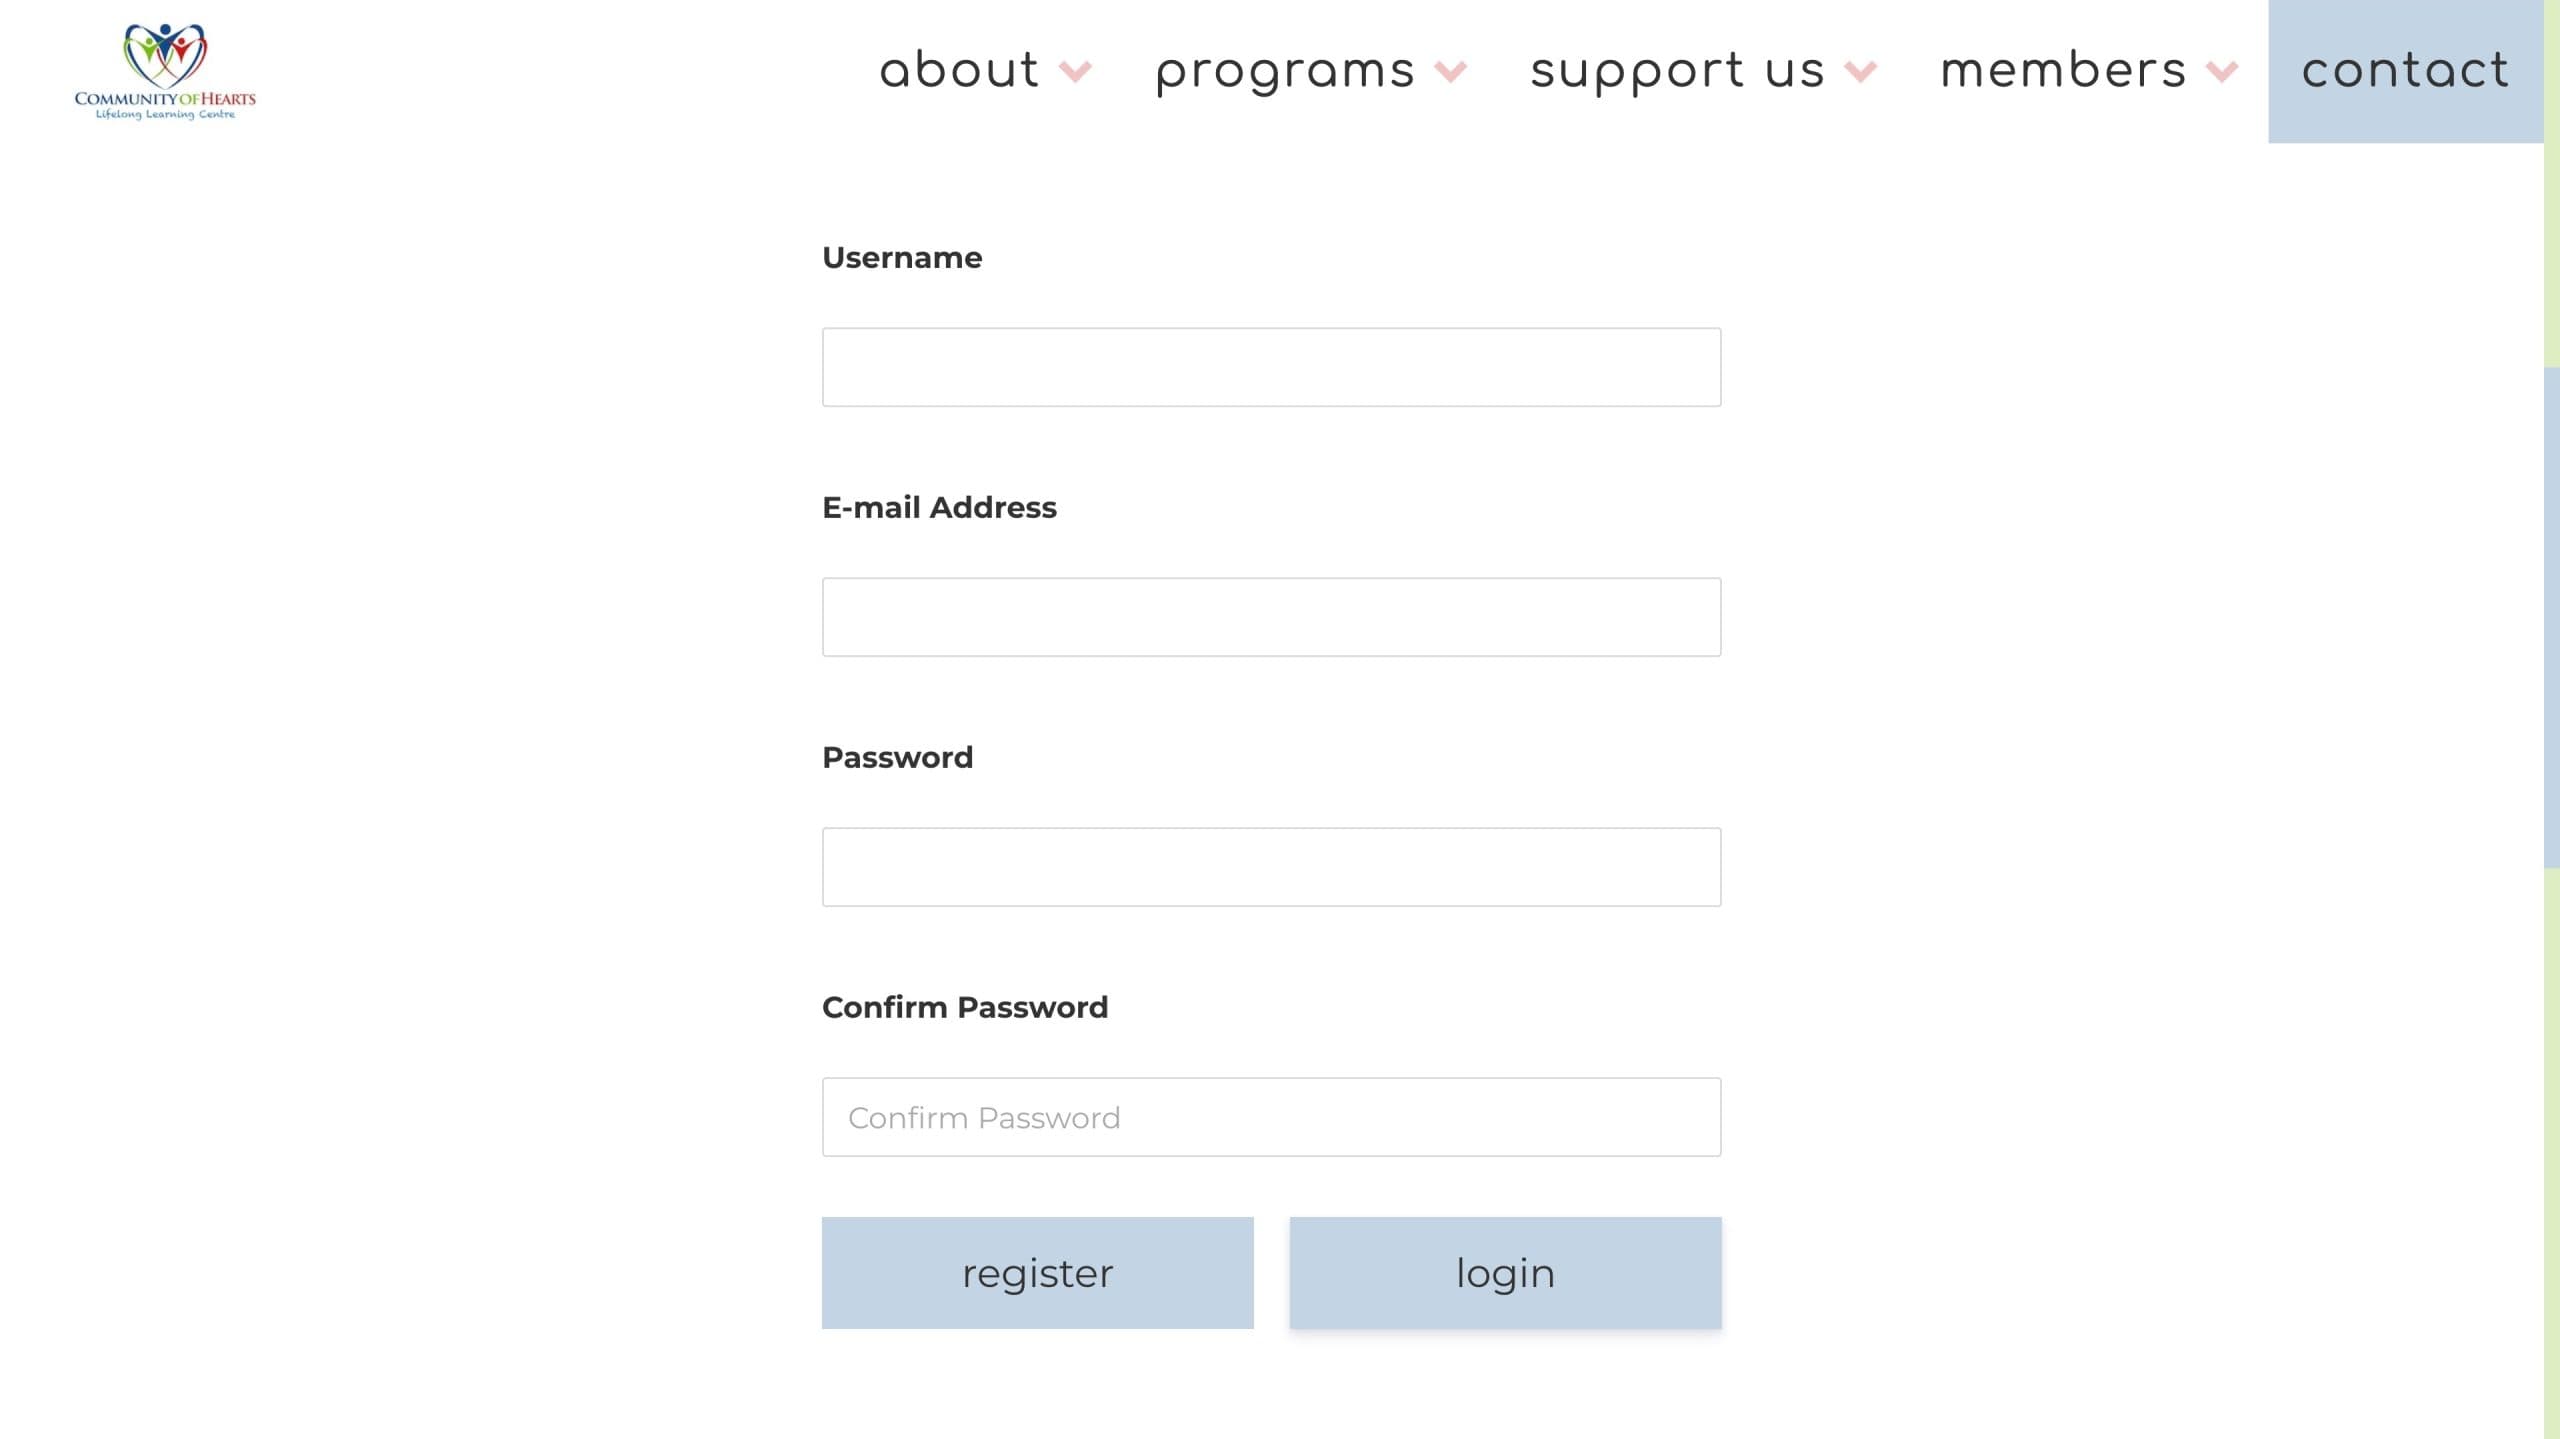Click the Community of Hearts logo
This screenshot has width=2560, height=1439.
tap(165, 72)
